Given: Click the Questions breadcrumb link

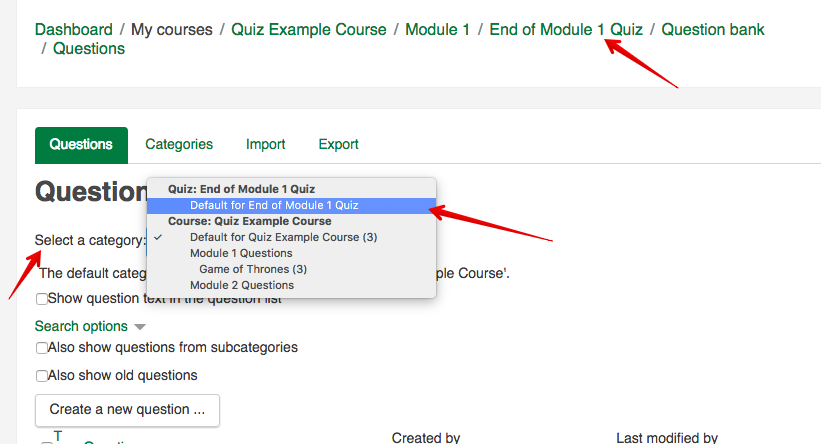Looking at the screenshot, I should coord(89,48).
